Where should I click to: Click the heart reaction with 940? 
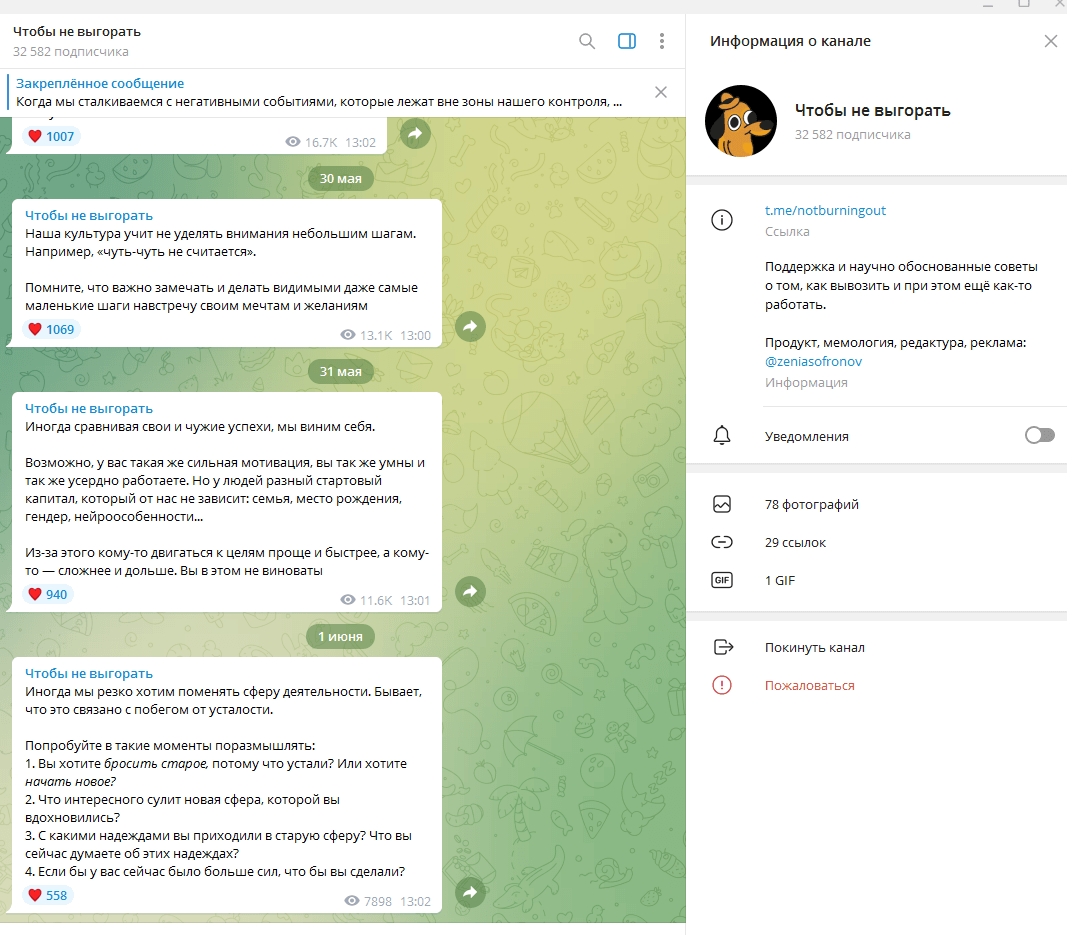pyautogui.click(x=47, y=594)
